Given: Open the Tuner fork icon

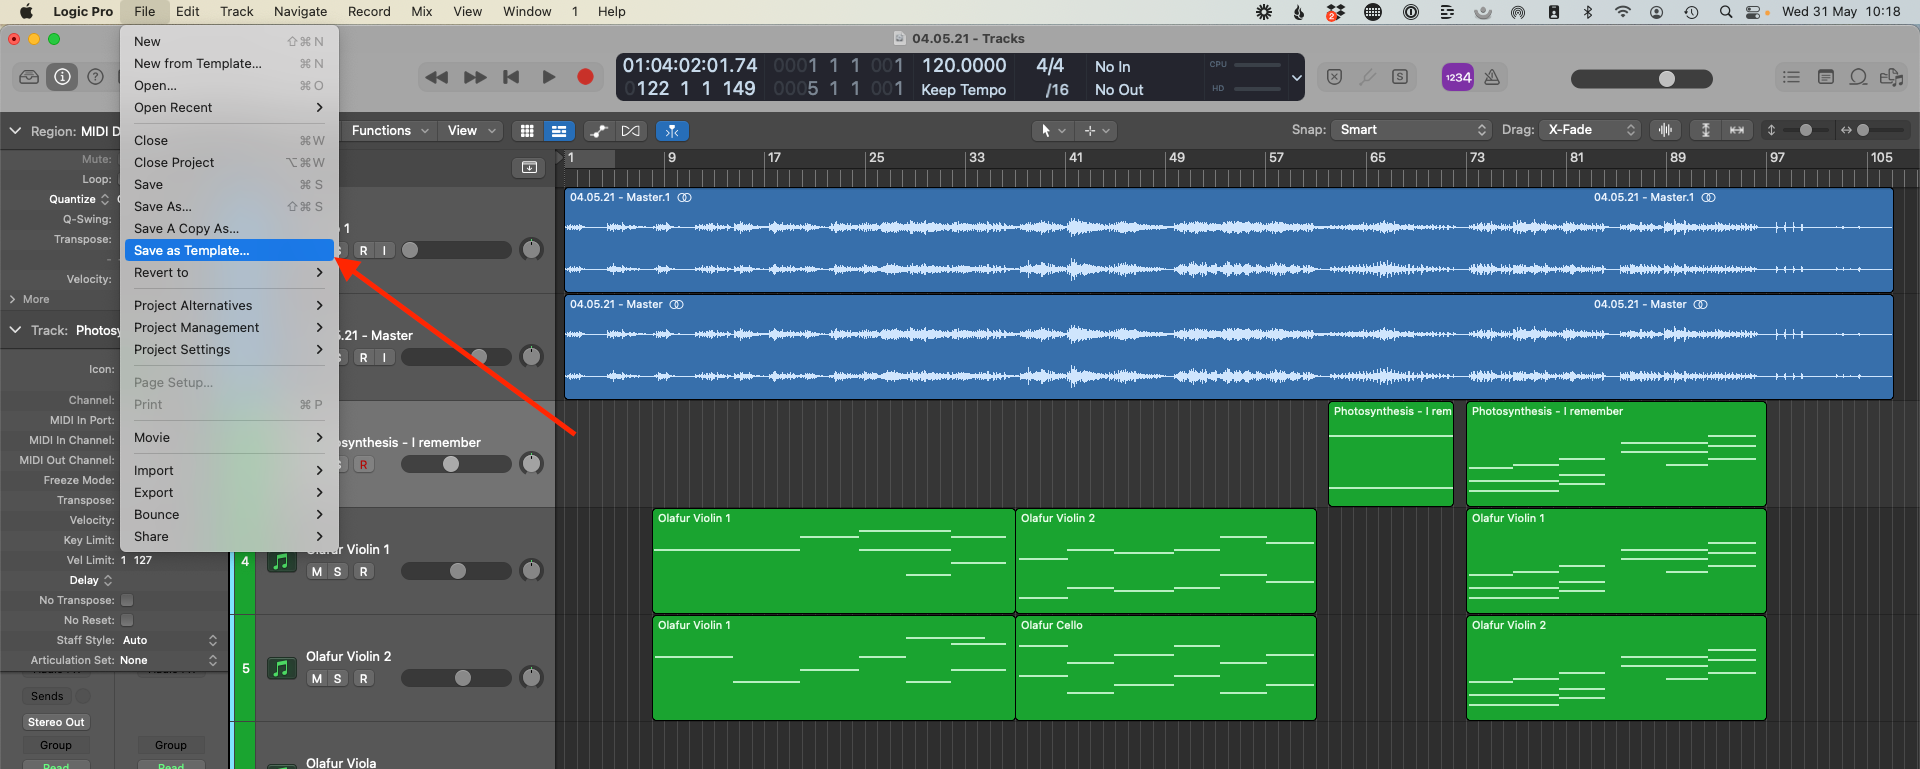Looking at the screenshot, I should [1367, 77].
